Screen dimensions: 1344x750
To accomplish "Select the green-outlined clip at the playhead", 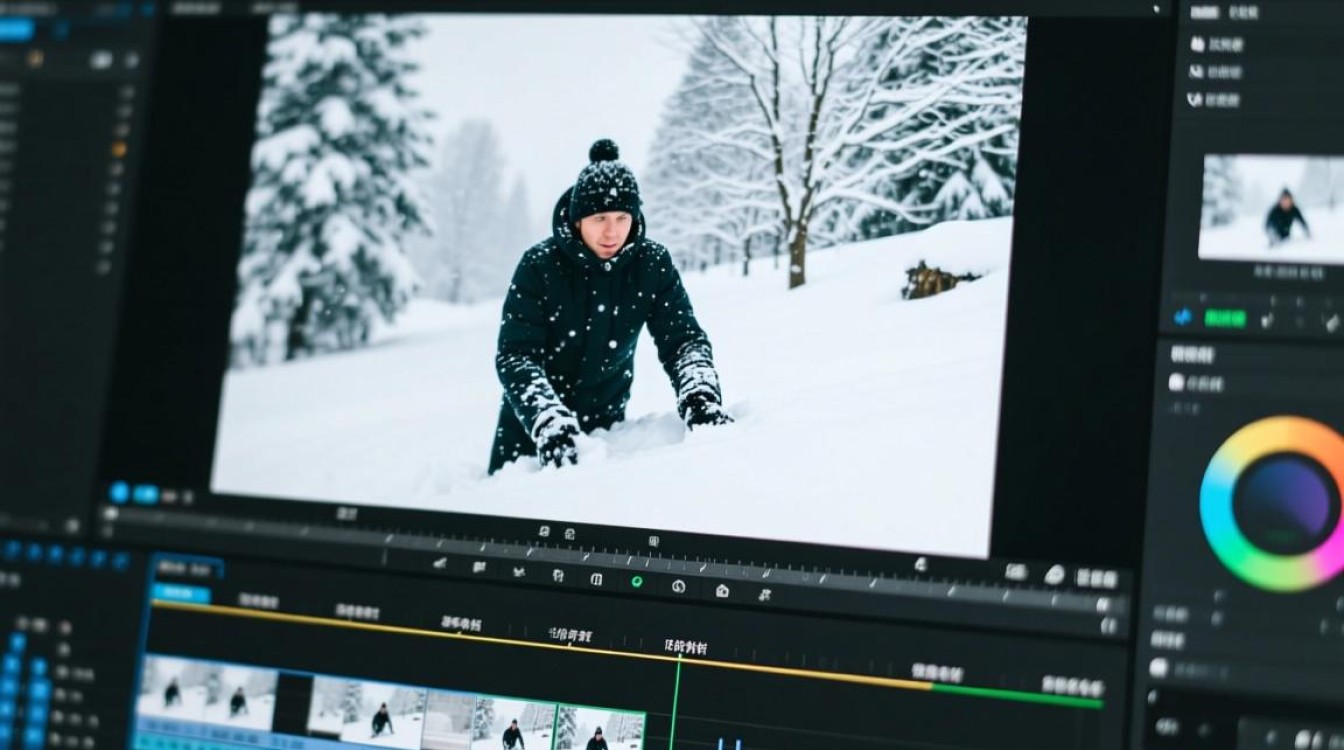I will pyautogui.click(x=598, y=730).
